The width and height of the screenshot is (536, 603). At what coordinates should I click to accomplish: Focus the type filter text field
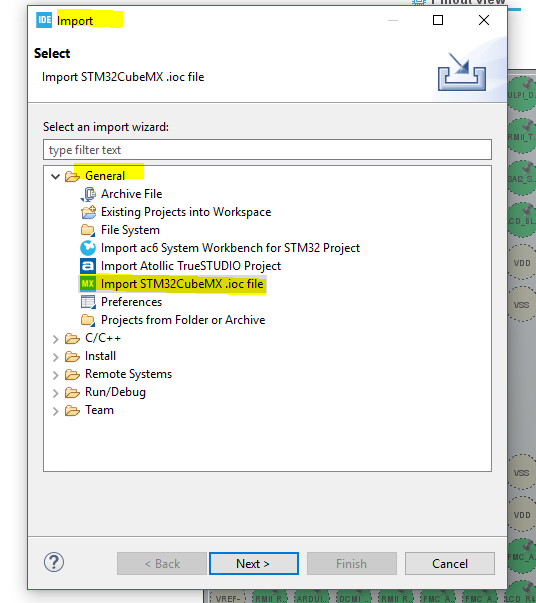point(267,150)
